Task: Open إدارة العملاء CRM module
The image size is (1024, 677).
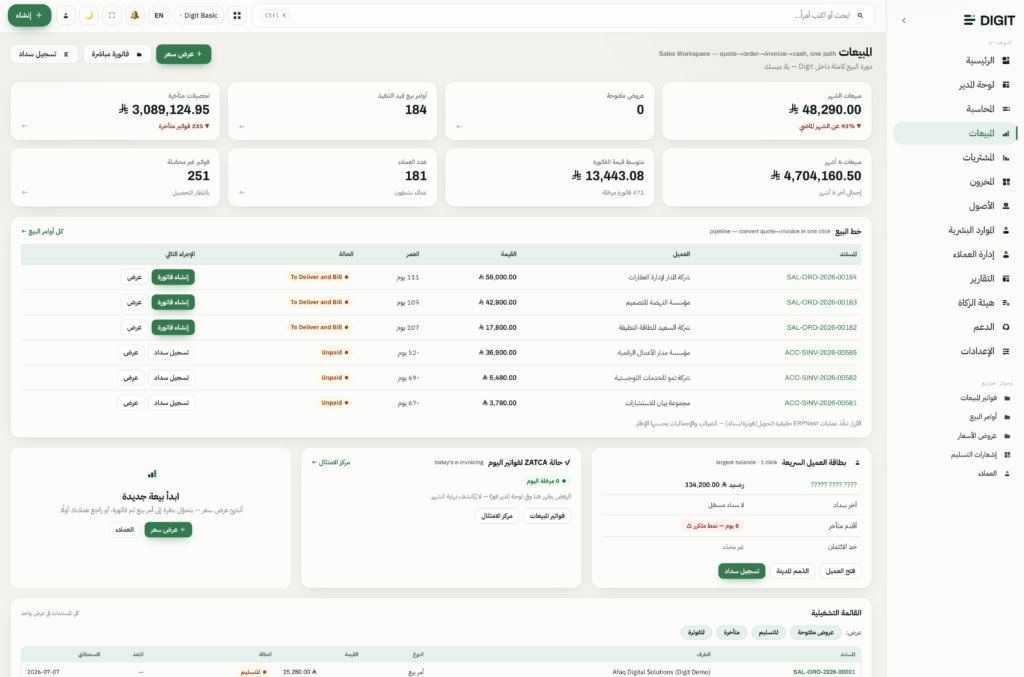Action: tap(955, 255)
